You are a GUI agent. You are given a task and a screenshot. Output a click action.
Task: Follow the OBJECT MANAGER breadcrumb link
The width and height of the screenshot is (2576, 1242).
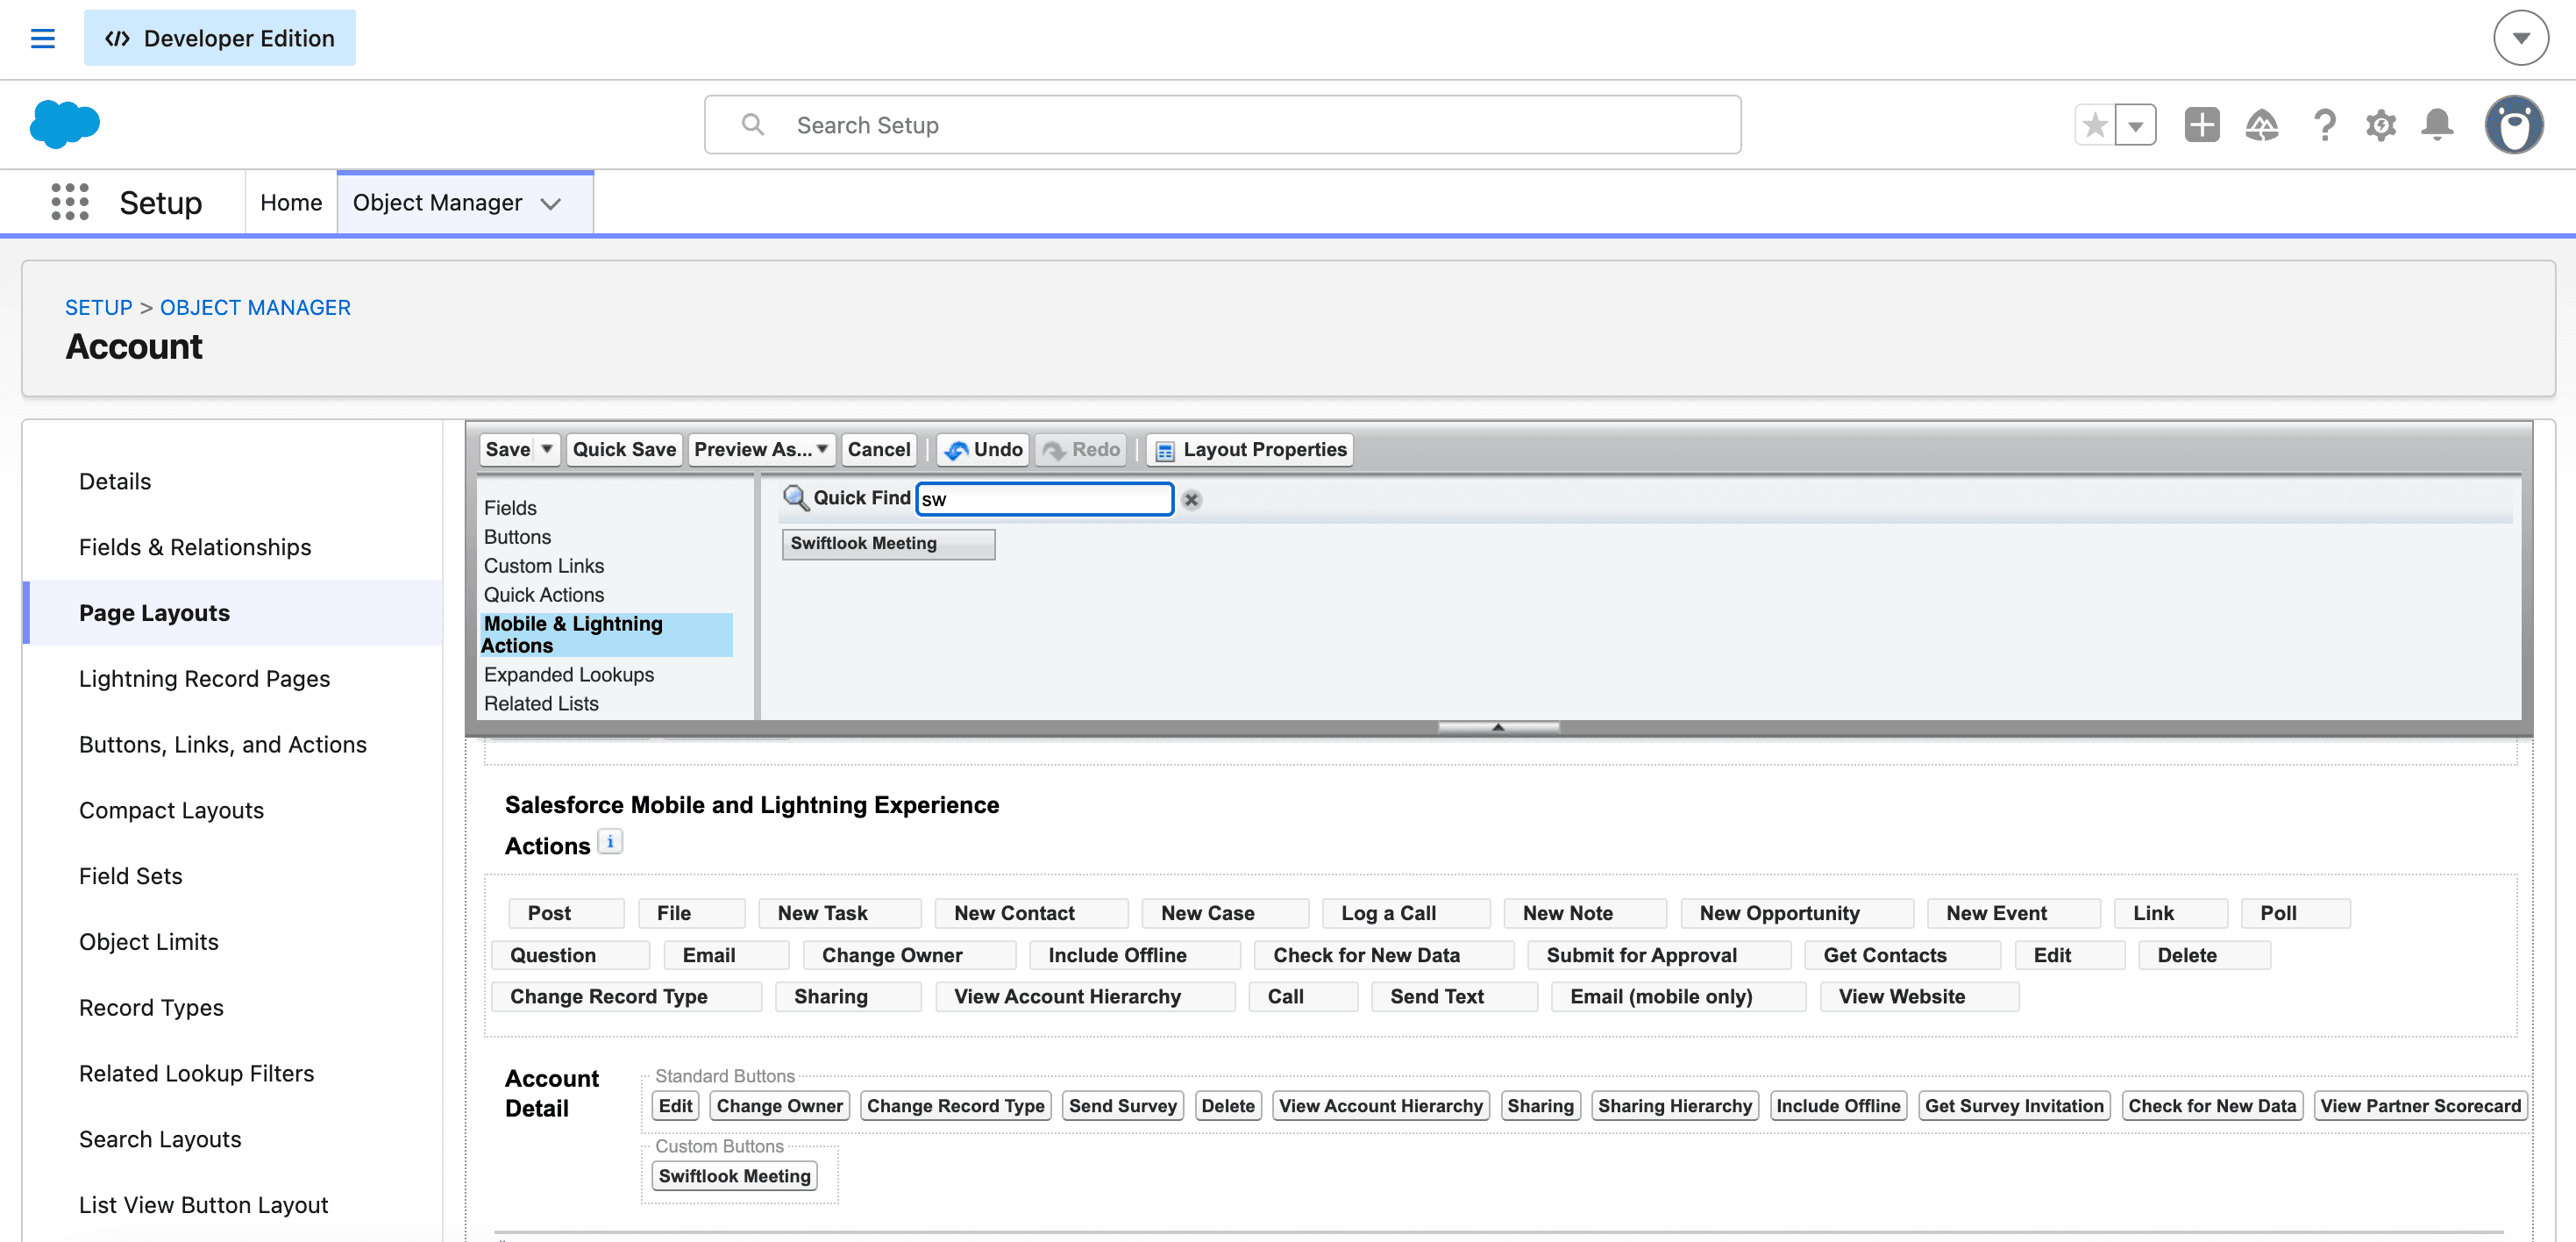pos(255,308)
